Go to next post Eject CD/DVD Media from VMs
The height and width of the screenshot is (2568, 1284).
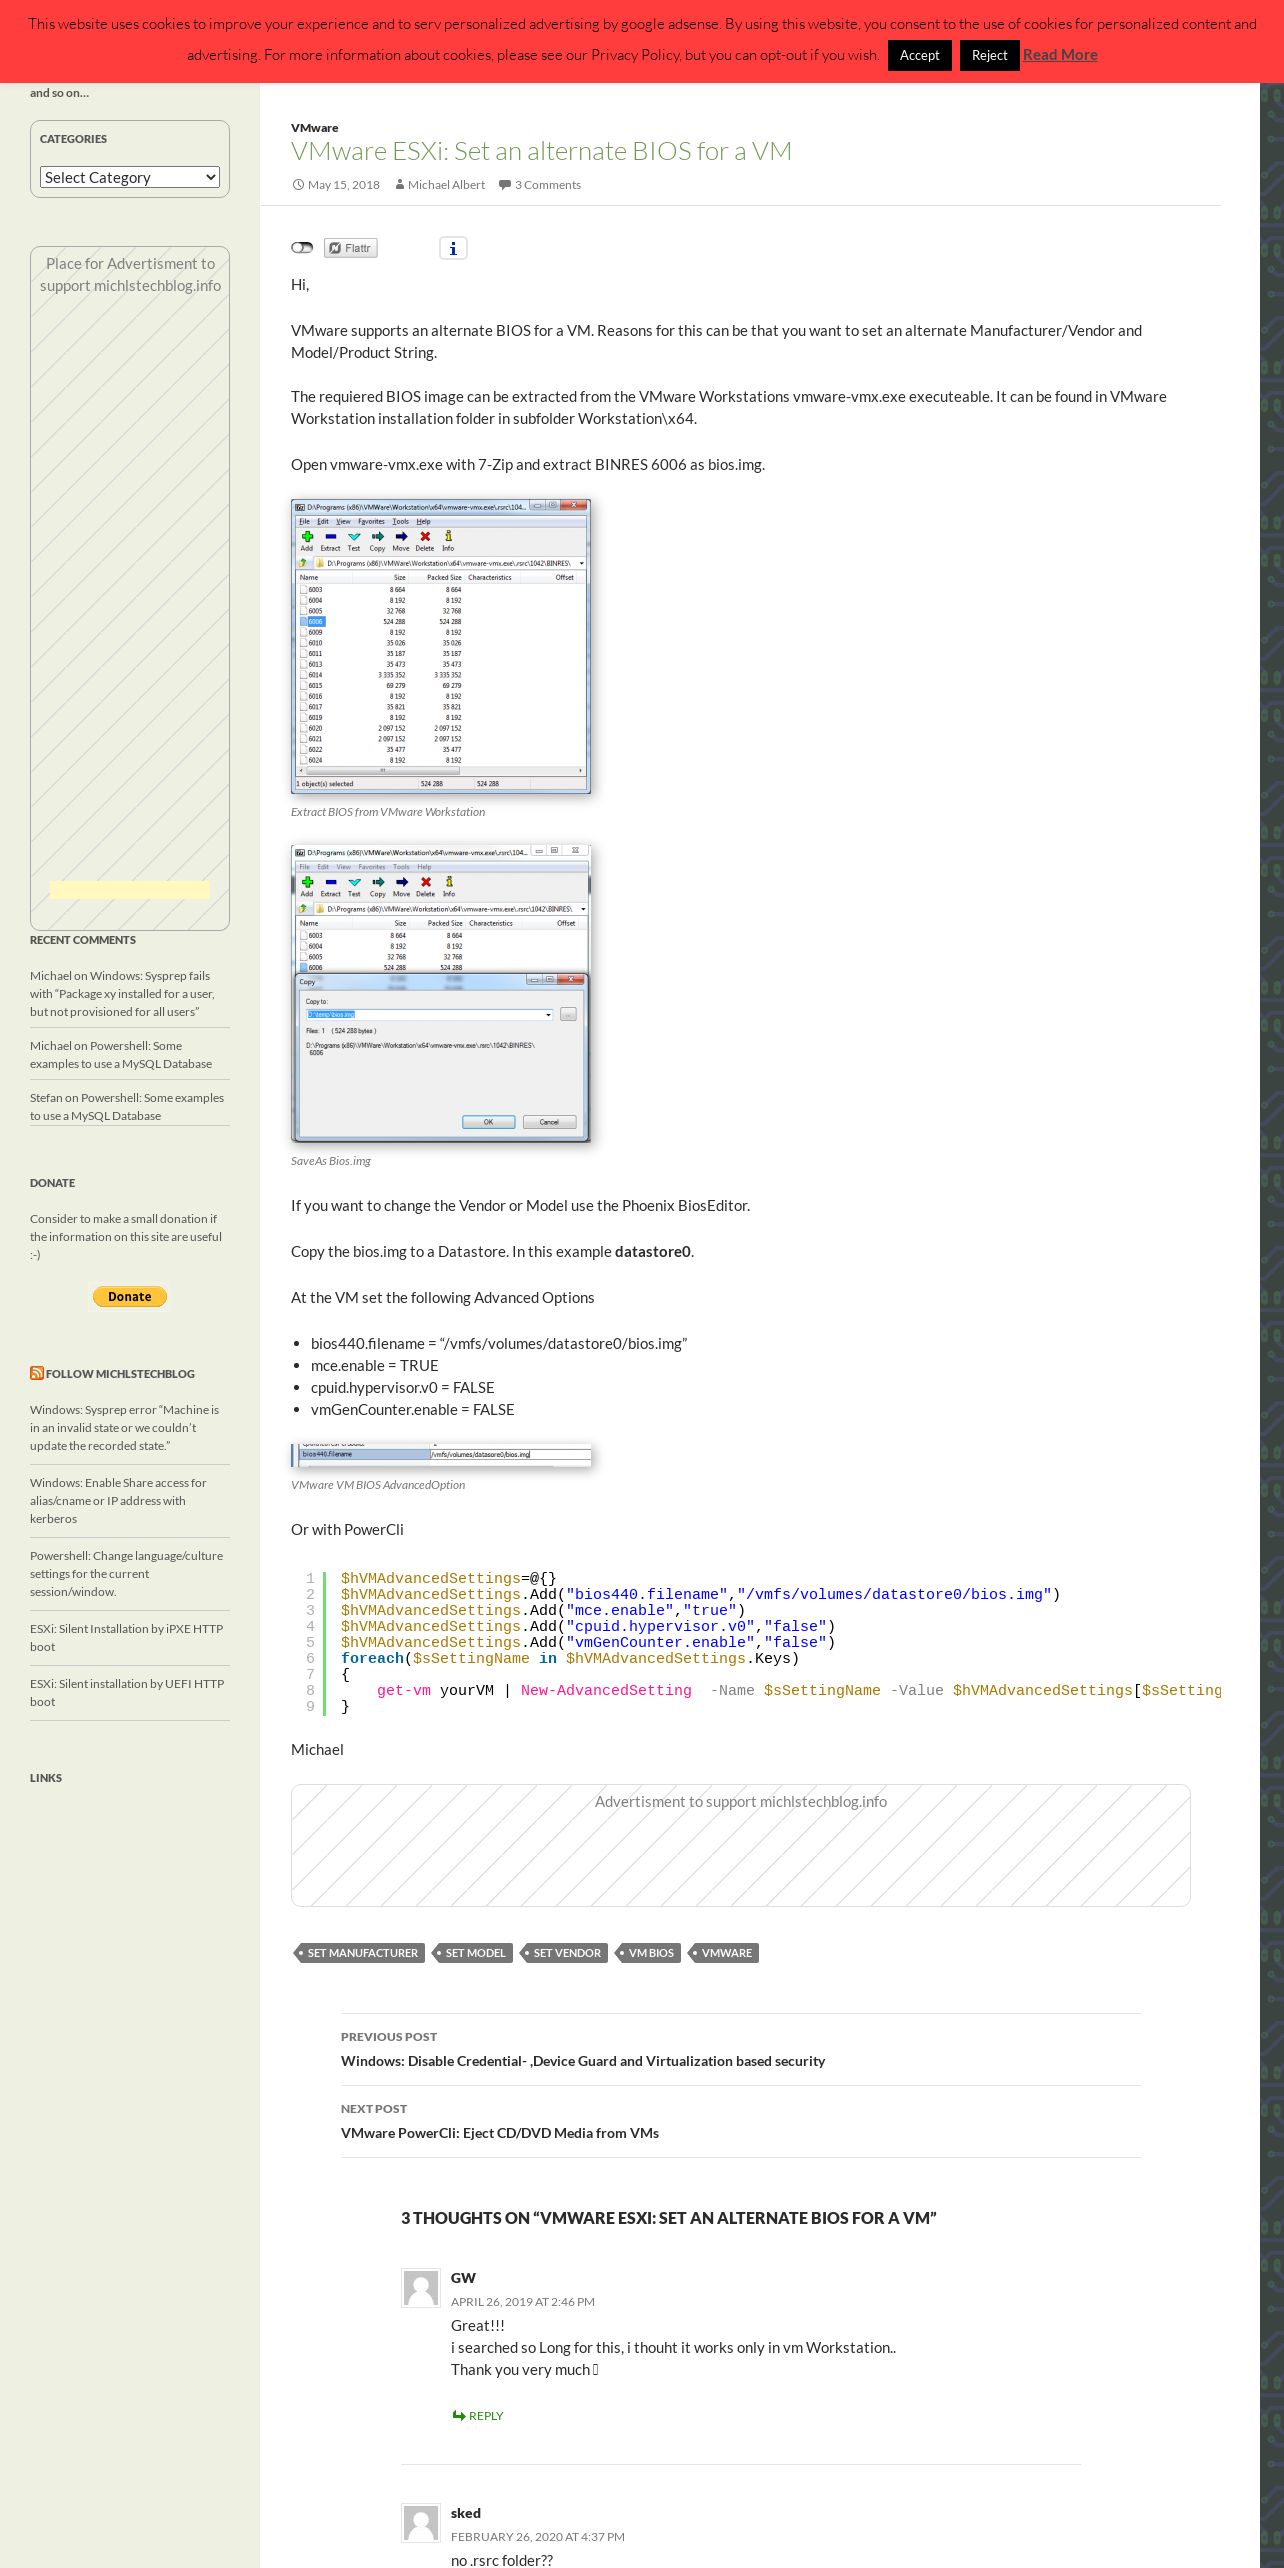pos(500,2133)
